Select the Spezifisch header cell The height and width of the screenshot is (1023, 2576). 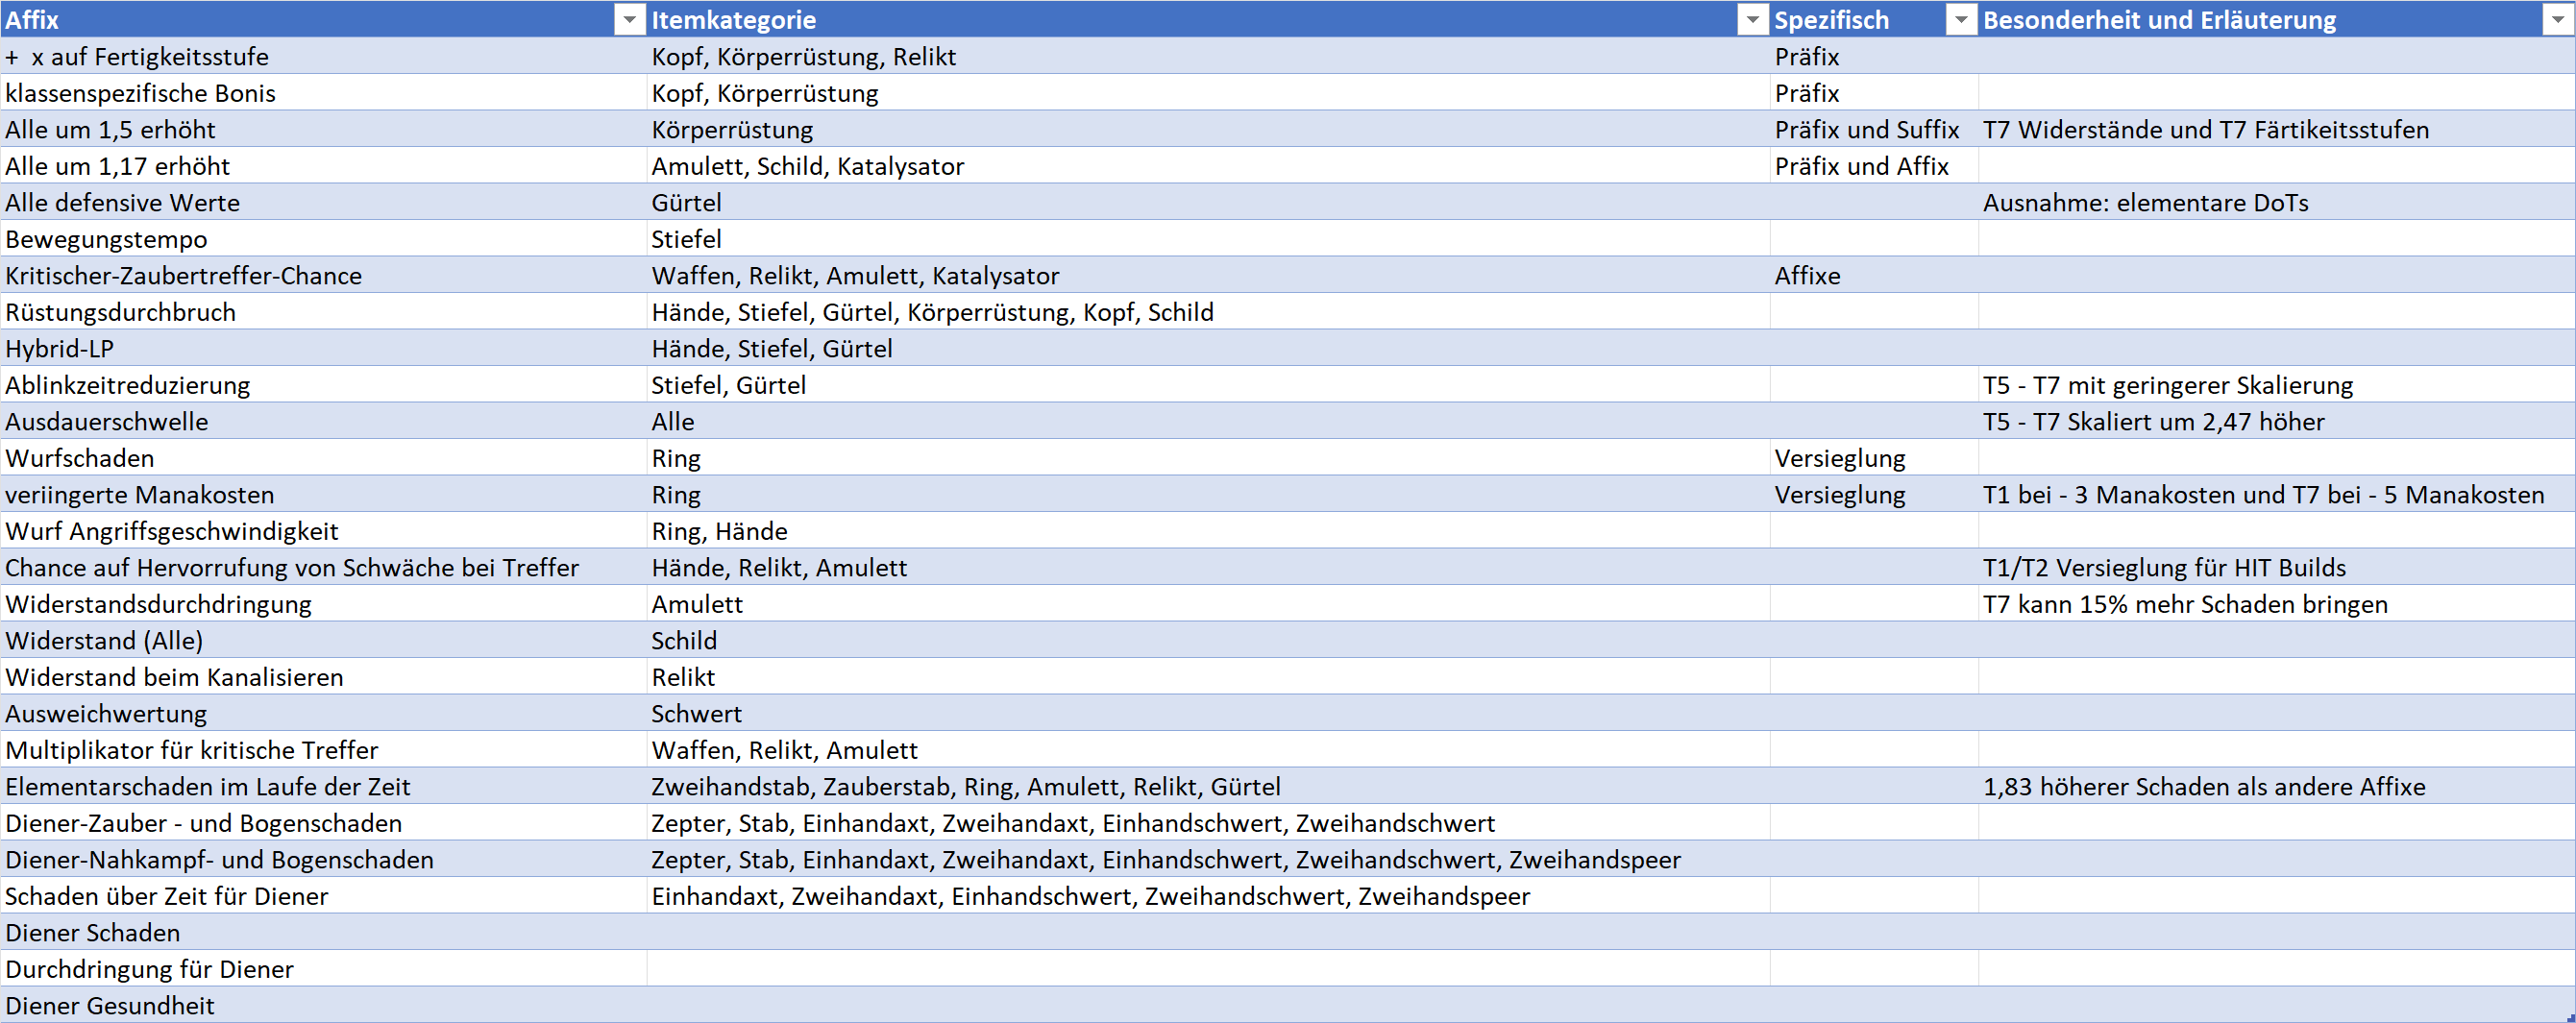click(1874, 20)
